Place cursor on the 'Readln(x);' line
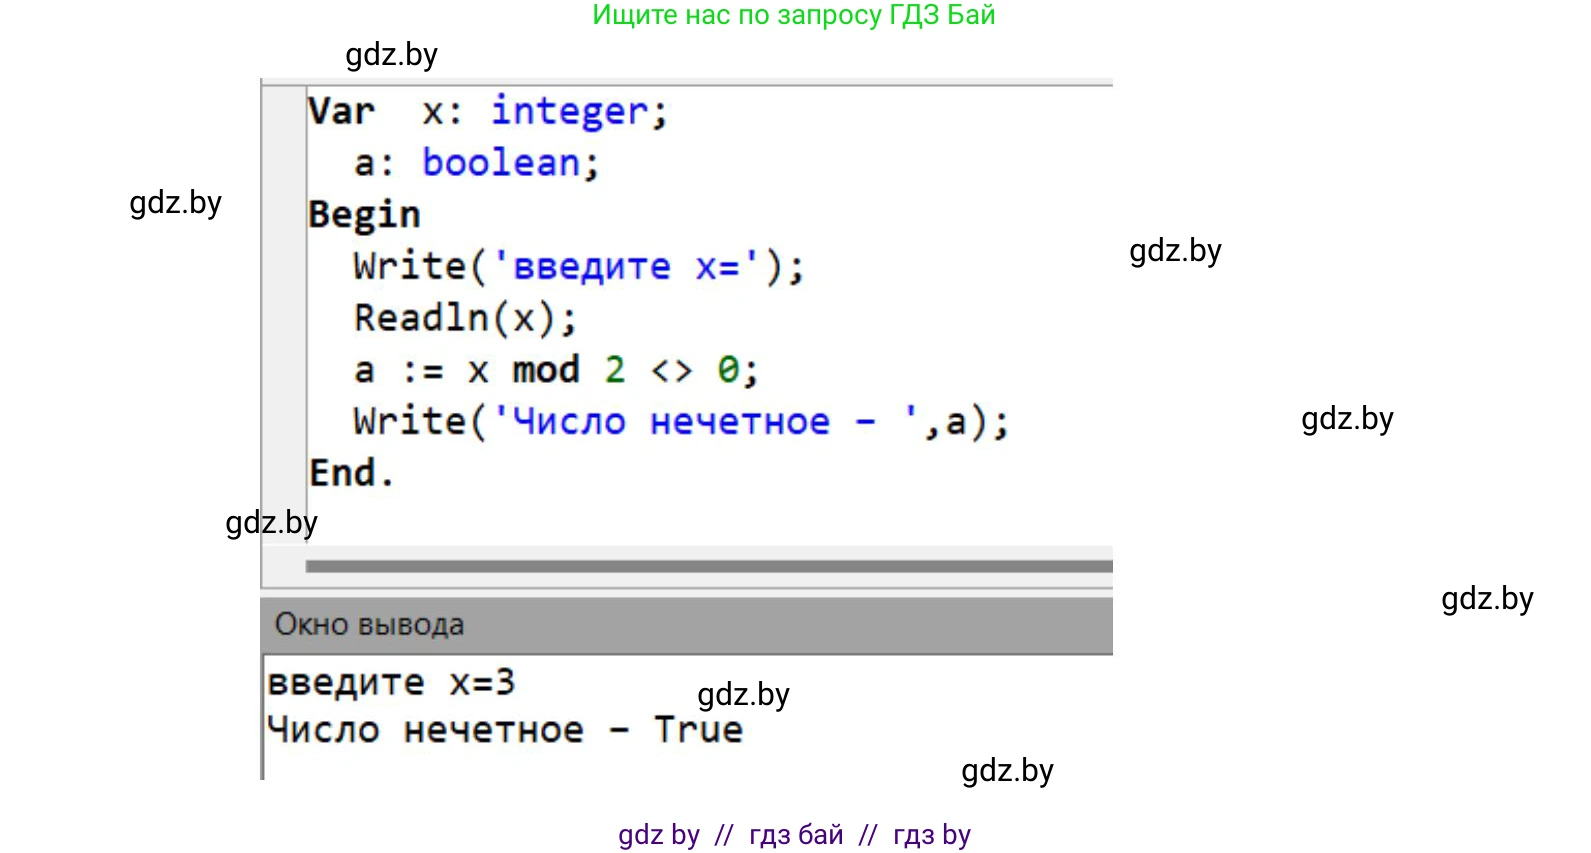The width and height of the screenshot is (1591, 853). [x=465, y=319]
